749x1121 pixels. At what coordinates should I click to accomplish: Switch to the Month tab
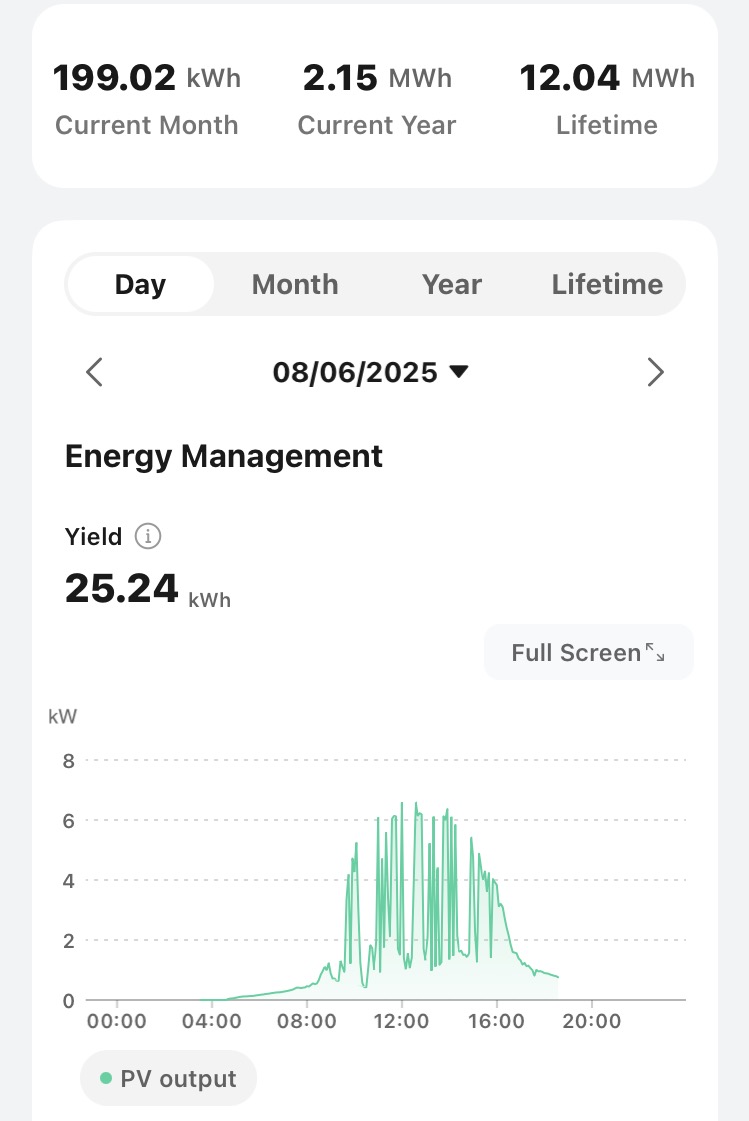click(295, 284)
